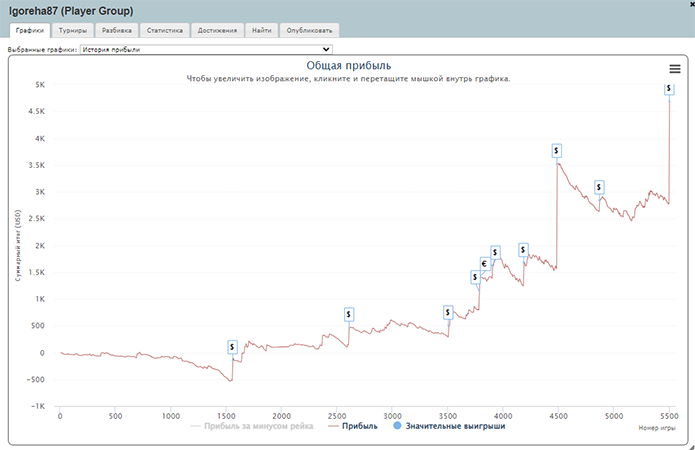Screen dimensions: 695x450
Task: Click the € win marker on the chart
Action: pyautogui.click(x=484, y=264)
